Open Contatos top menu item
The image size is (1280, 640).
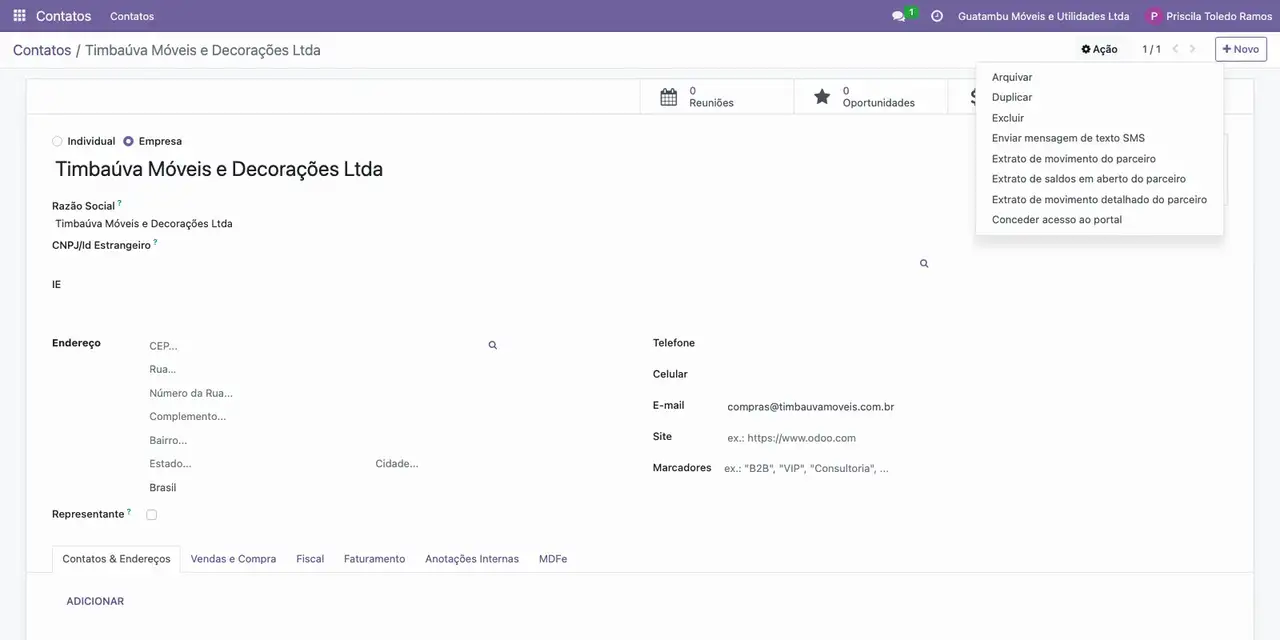132,16
